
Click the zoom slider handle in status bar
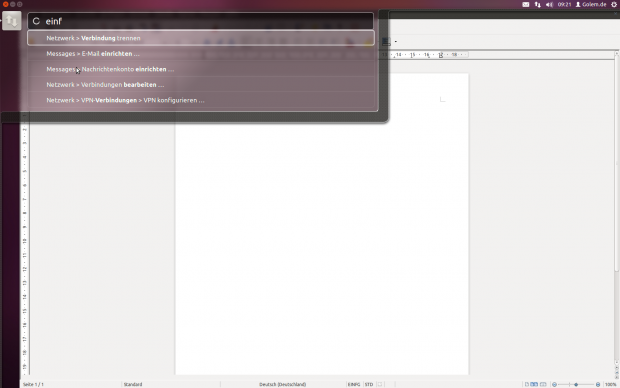pyautogui.click(x=576, y=384)
